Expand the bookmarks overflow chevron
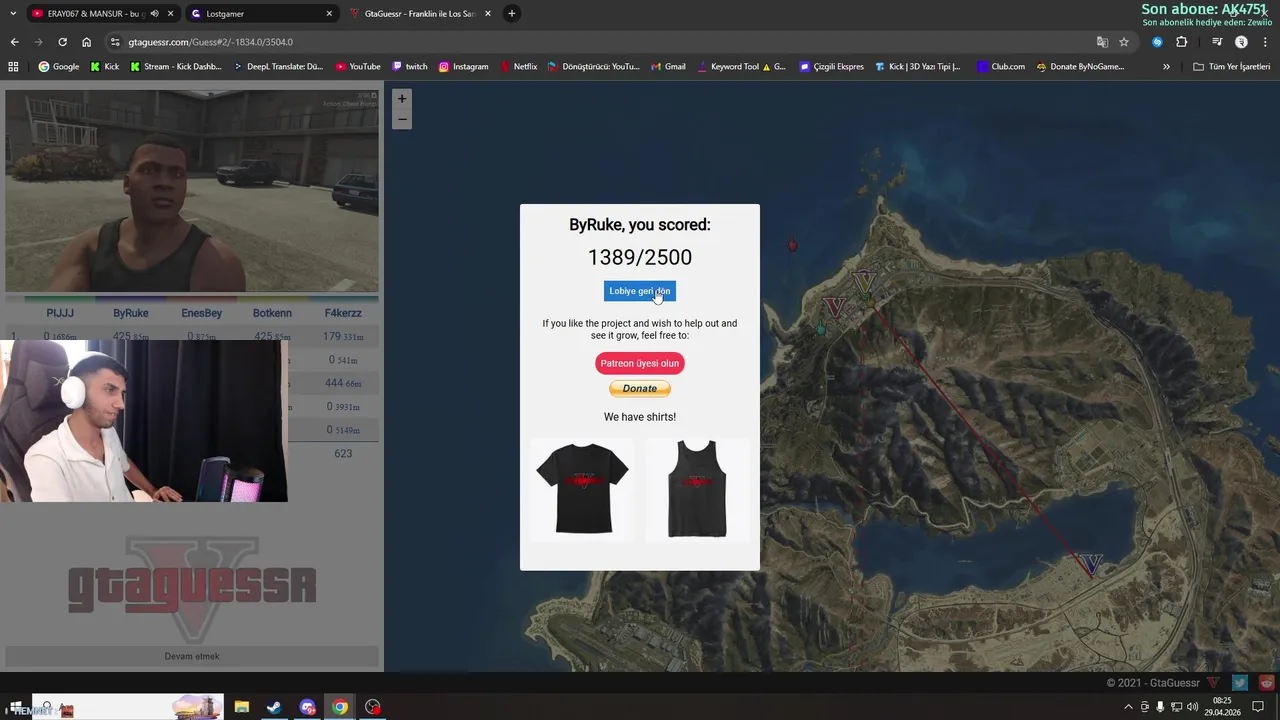The width and height of the screenshot is (1280, 720). click(x=1166, y=67)
